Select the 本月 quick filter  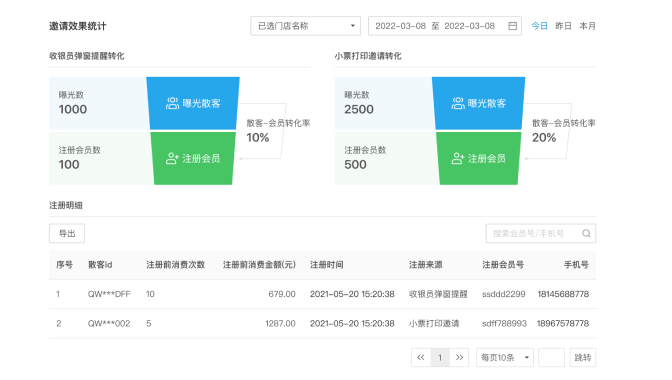588,26
